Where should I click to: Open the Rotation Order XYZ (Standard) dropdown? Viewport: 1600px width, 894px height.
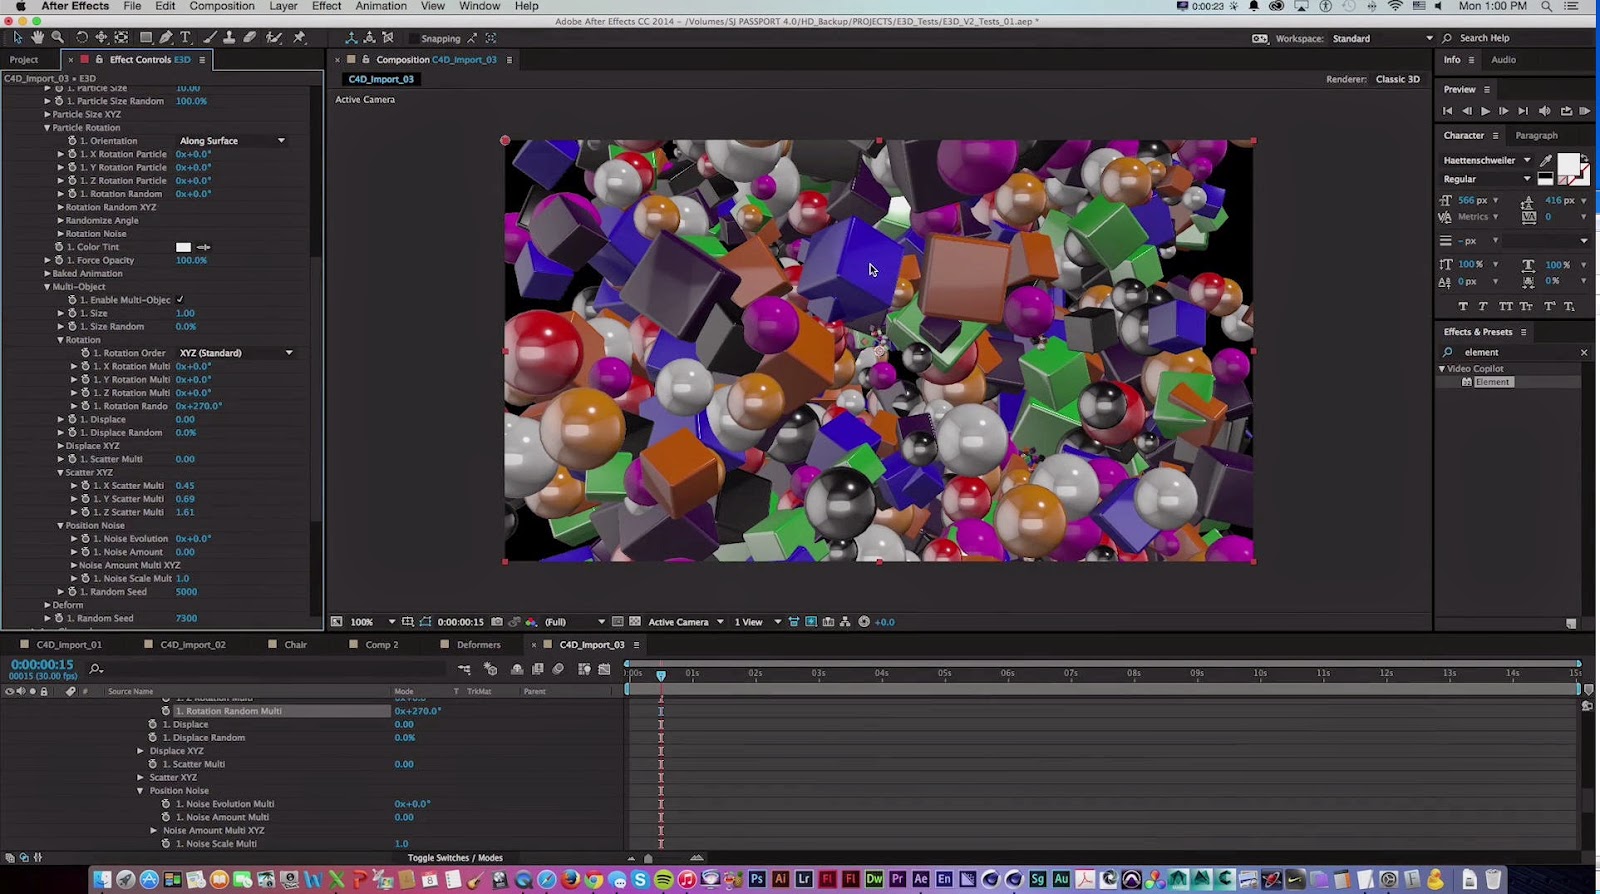point(236,353)
